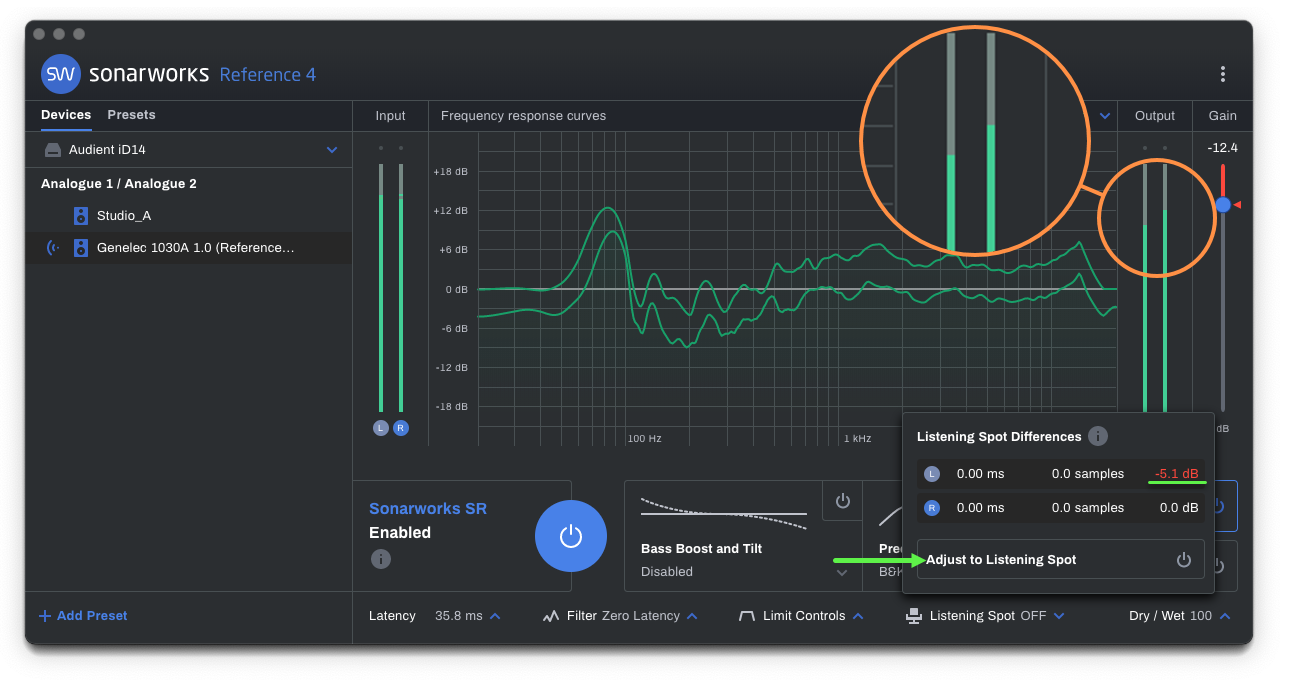The height and width of the screenshot is (681, 1297).
Task: Click the -12.4 gain value
Action: tap(1222, 148)
